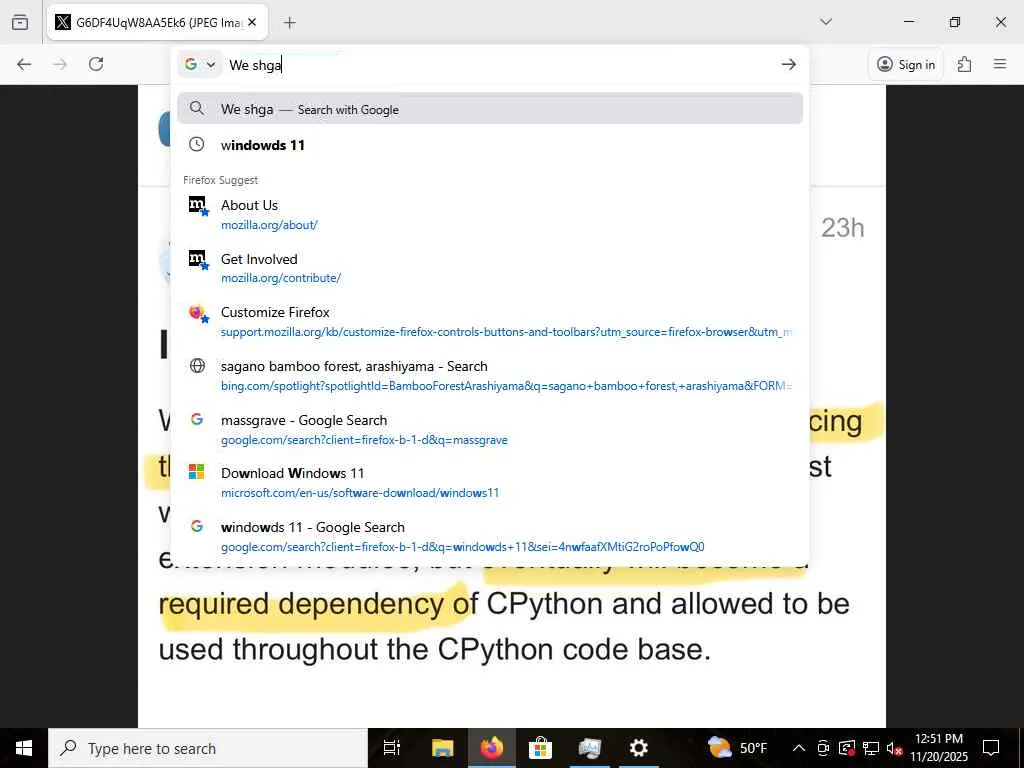Click the magnifier icon in Search with Google row

197,108
